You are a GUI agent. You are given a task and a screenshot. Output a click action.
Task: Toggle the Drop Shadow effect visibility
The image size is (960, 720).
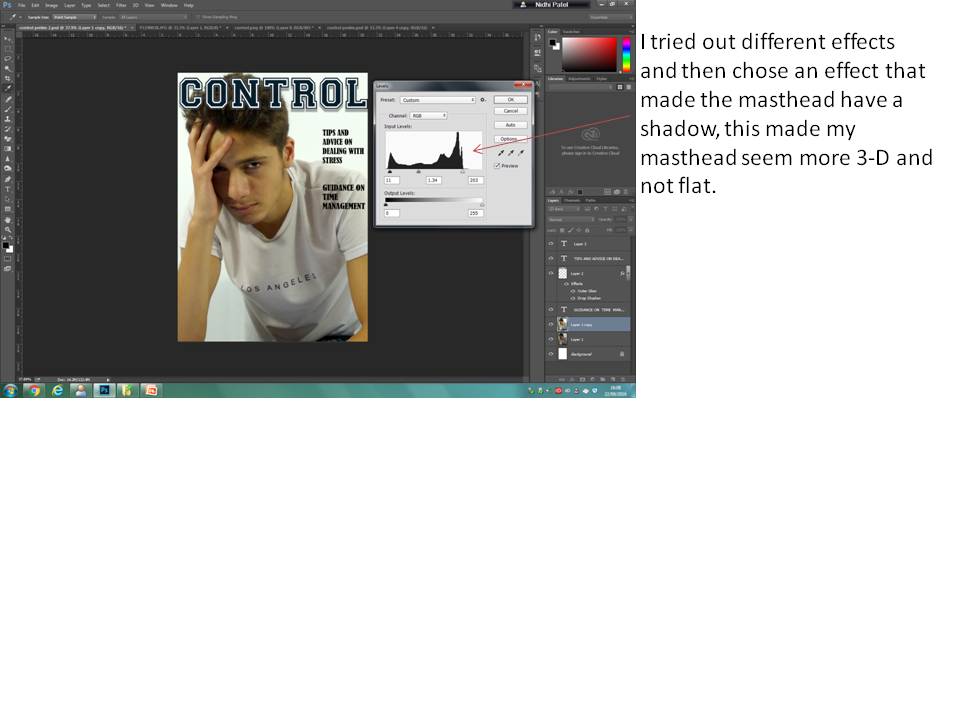click(x=572, y=298)
